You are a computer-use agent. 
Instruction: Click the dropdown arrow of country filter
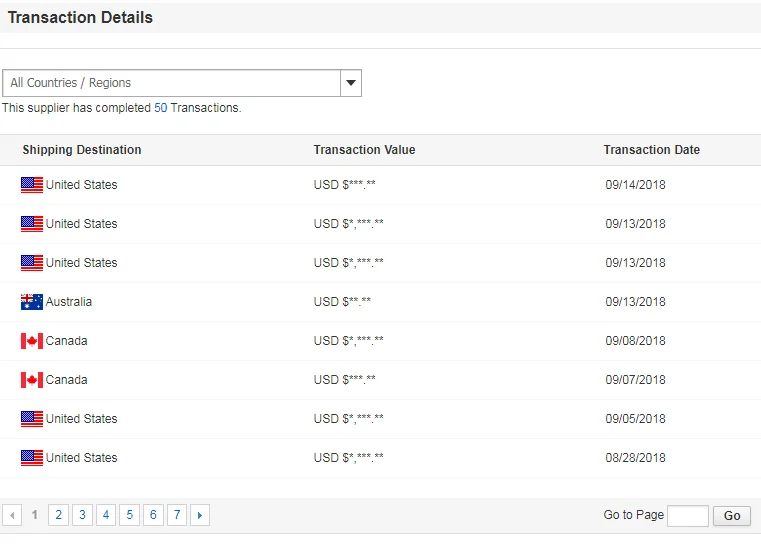point(350,83)
